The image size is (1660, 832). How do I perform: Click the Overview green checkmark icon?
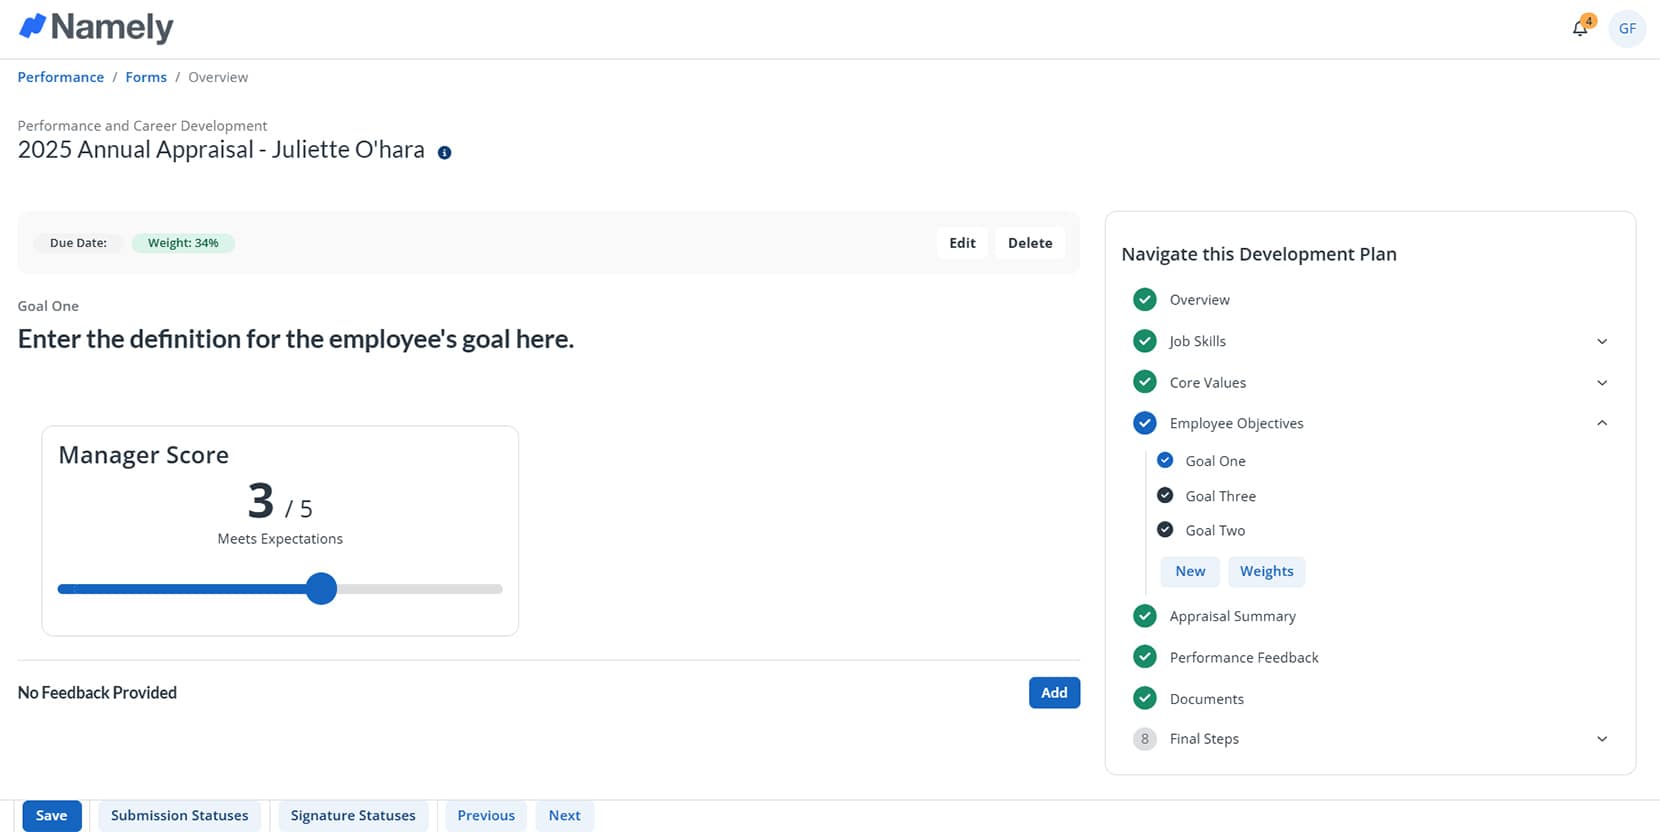tap(1145, 300)
